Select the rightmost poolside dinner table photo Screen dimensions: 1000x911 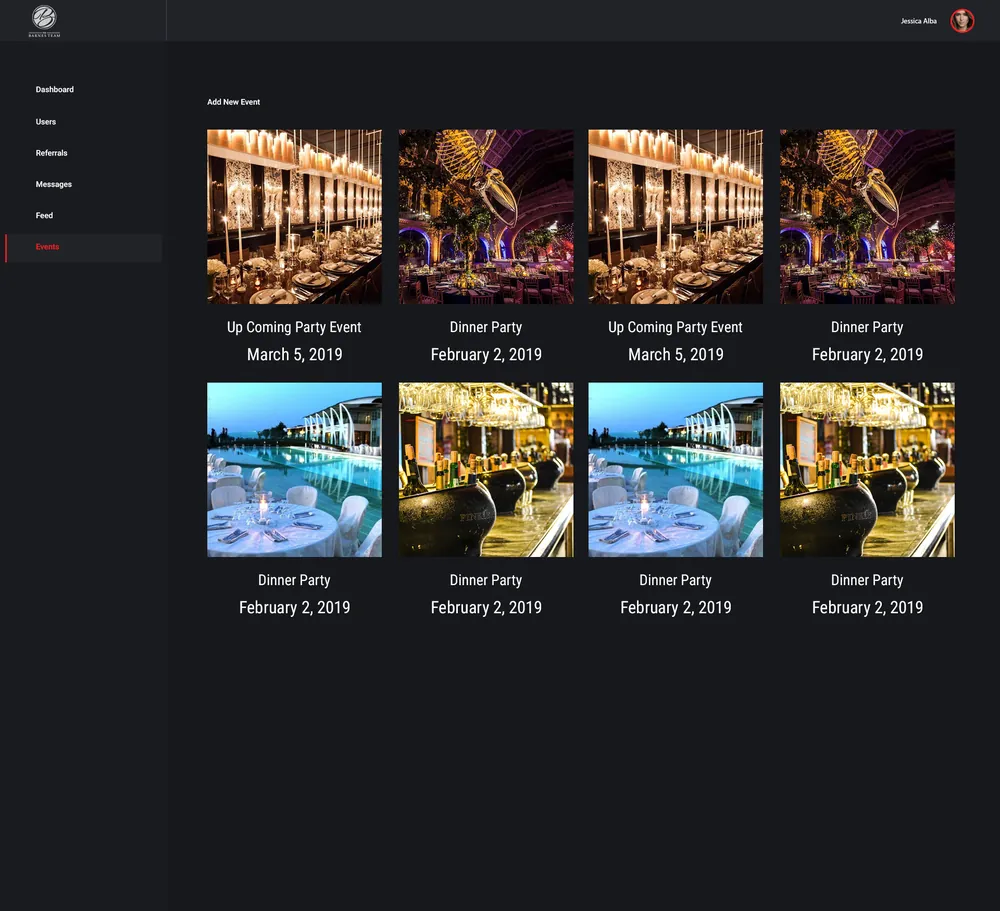click(675, 470)
